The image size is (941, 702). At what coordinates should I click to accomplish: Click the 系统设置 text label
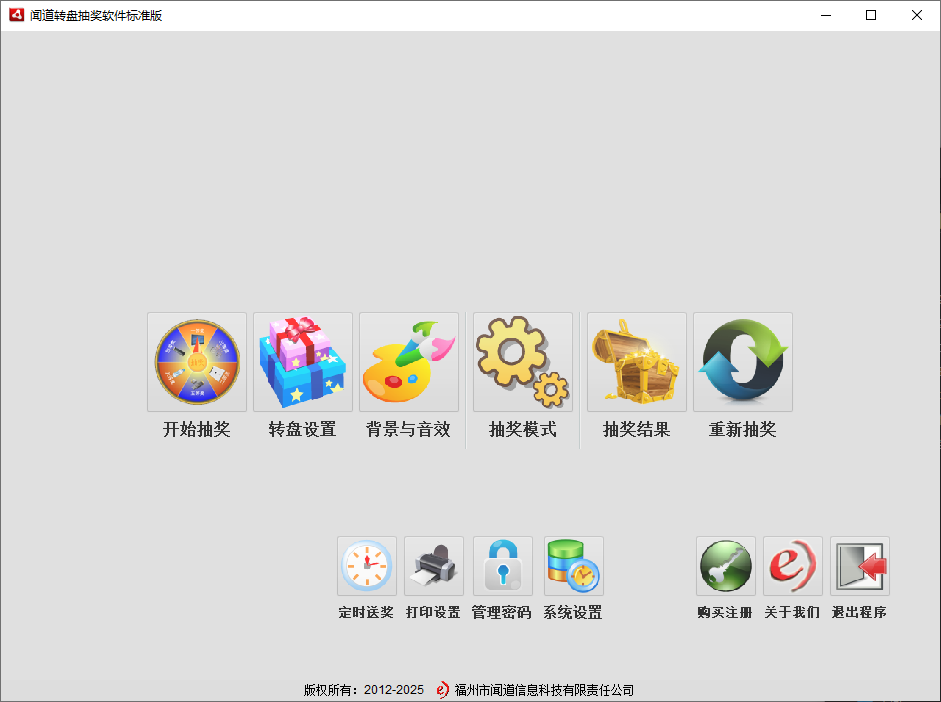click(x=573, y=612)
